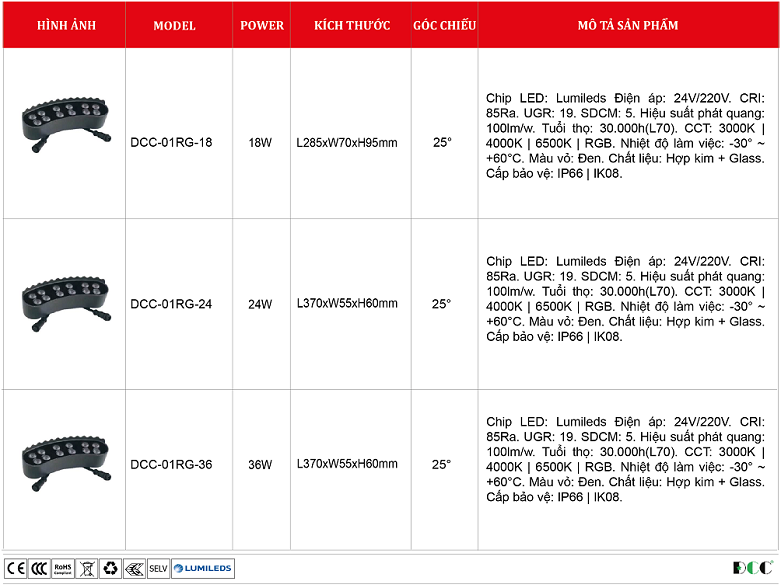Select the 24W power cell

point(260,304)
